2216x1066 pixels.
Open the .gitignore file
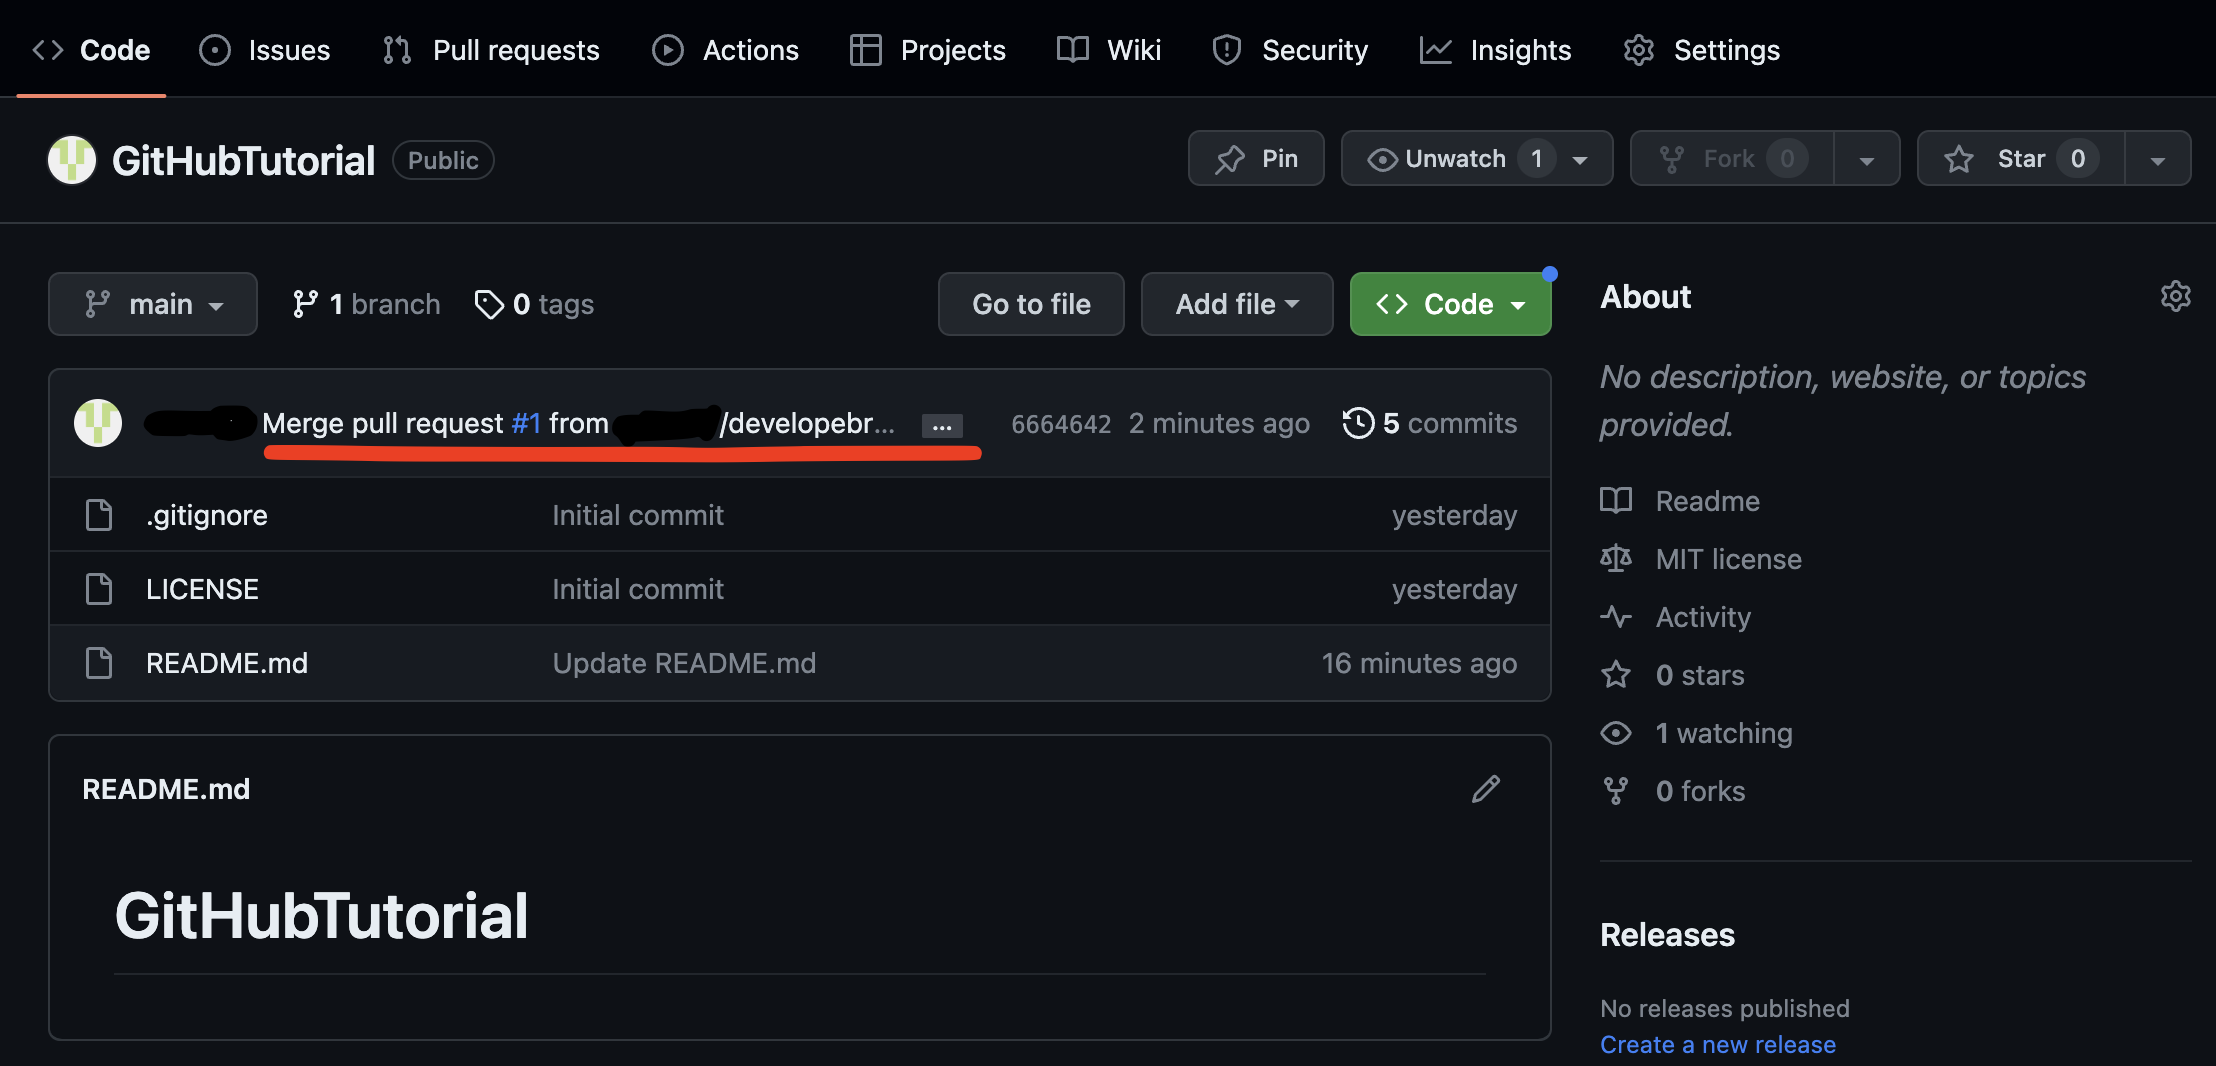coord(207,515)
